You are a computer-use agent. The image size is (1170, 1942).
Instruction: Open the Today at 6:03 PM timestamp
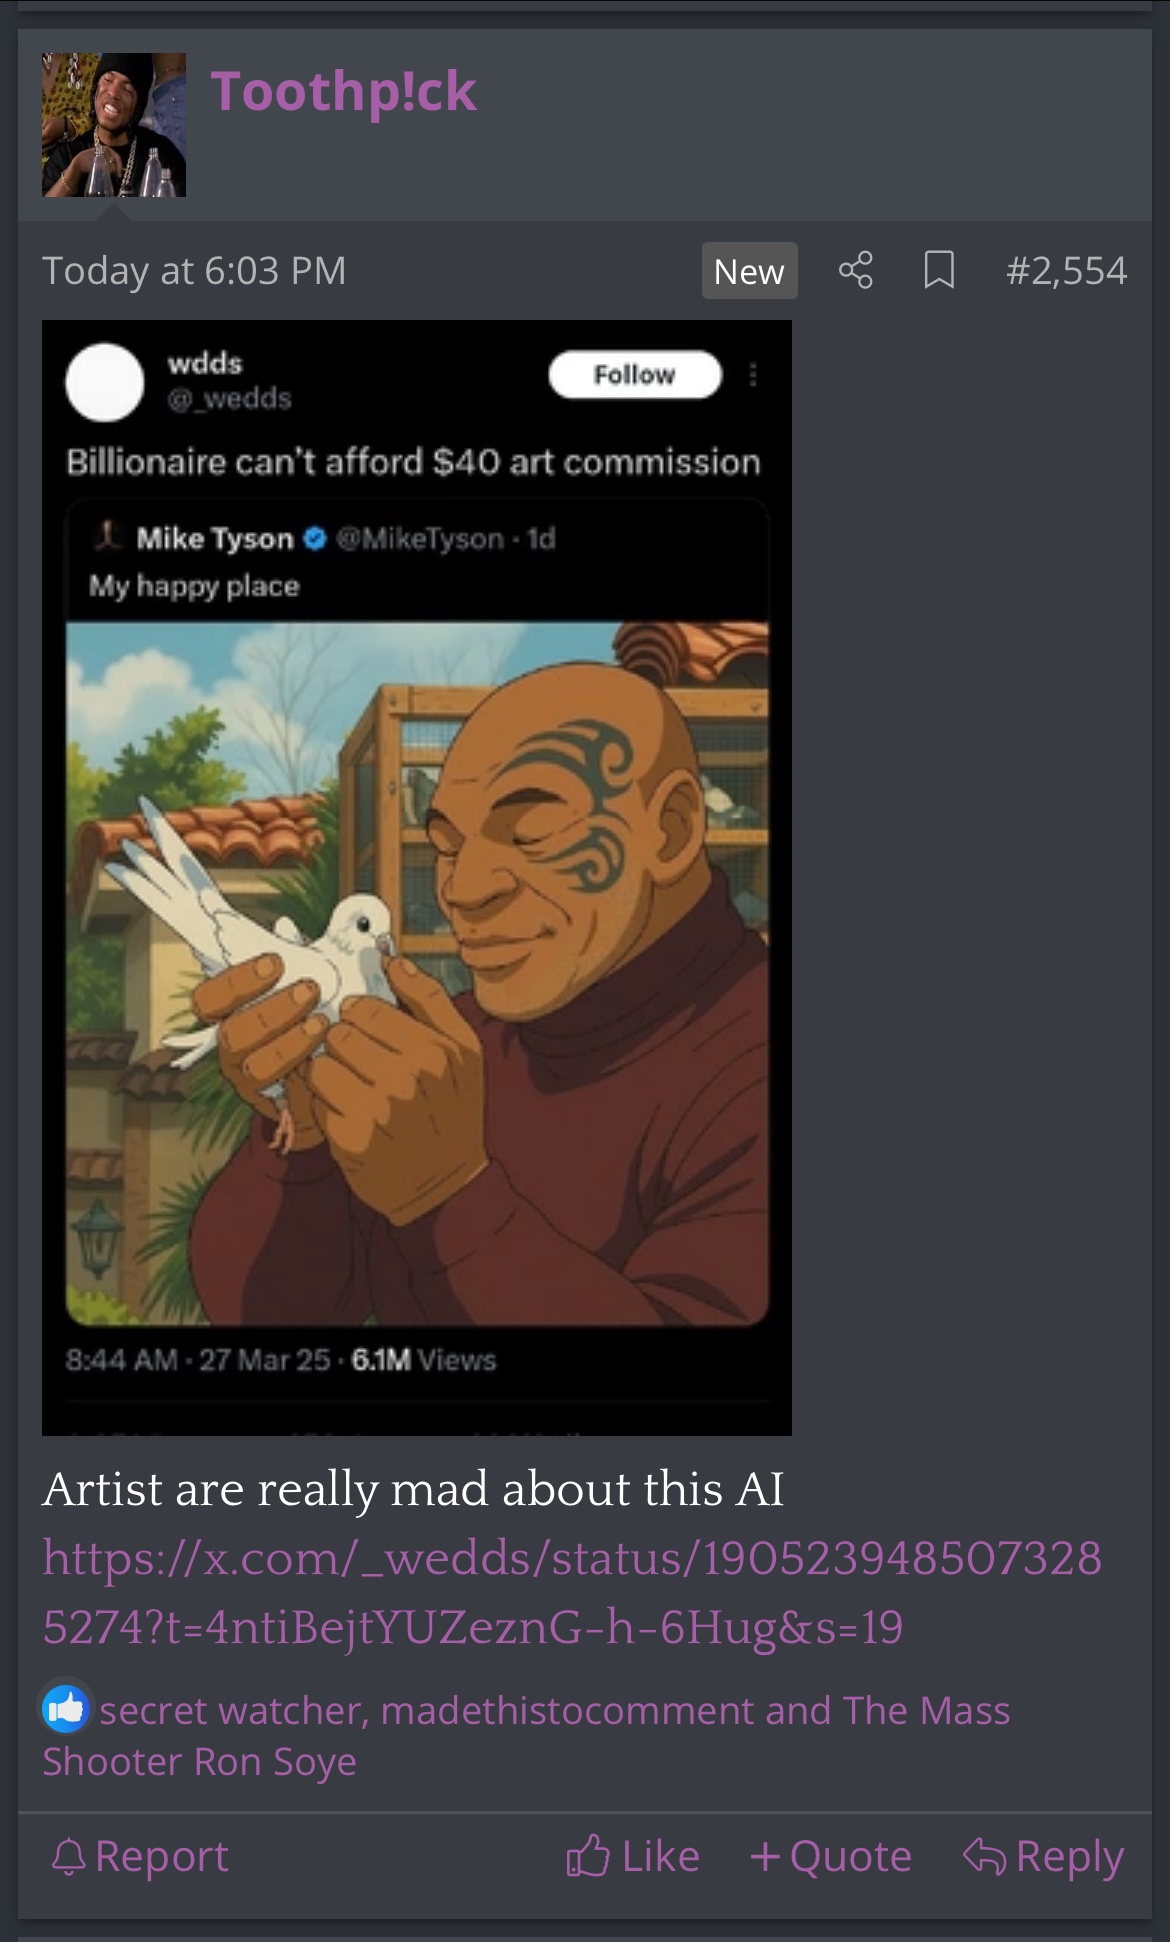(x=194, y=270)
